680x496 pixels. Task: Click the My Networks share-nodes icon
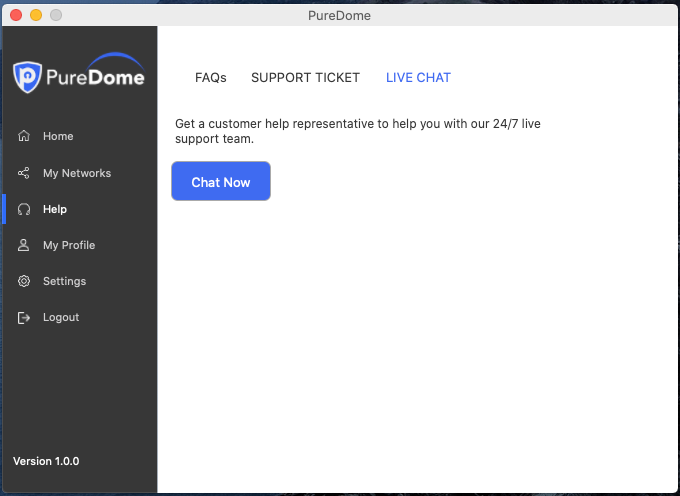tap(24, 173)
